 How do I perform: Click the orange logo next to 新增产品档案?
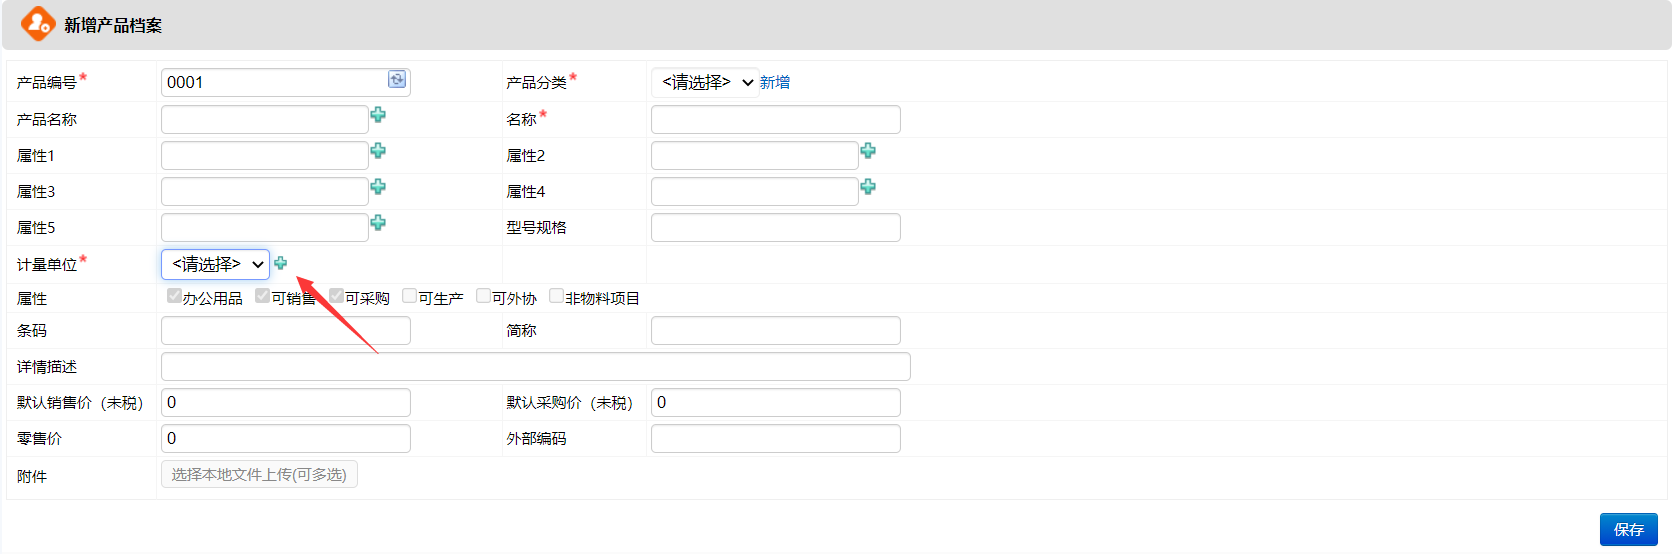(x=38, y=24)
